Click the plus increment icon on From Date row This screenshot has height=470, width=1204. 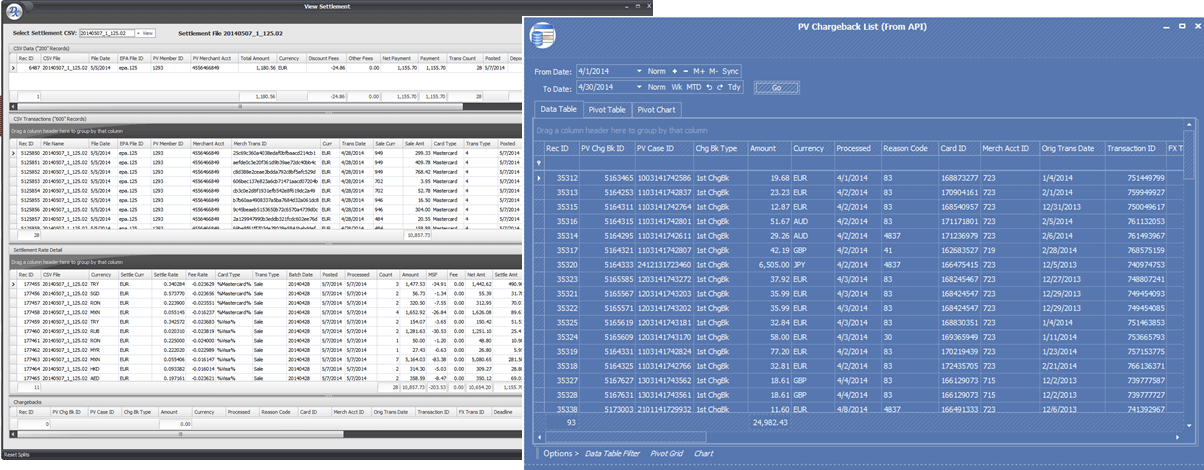tap(674, 72)
